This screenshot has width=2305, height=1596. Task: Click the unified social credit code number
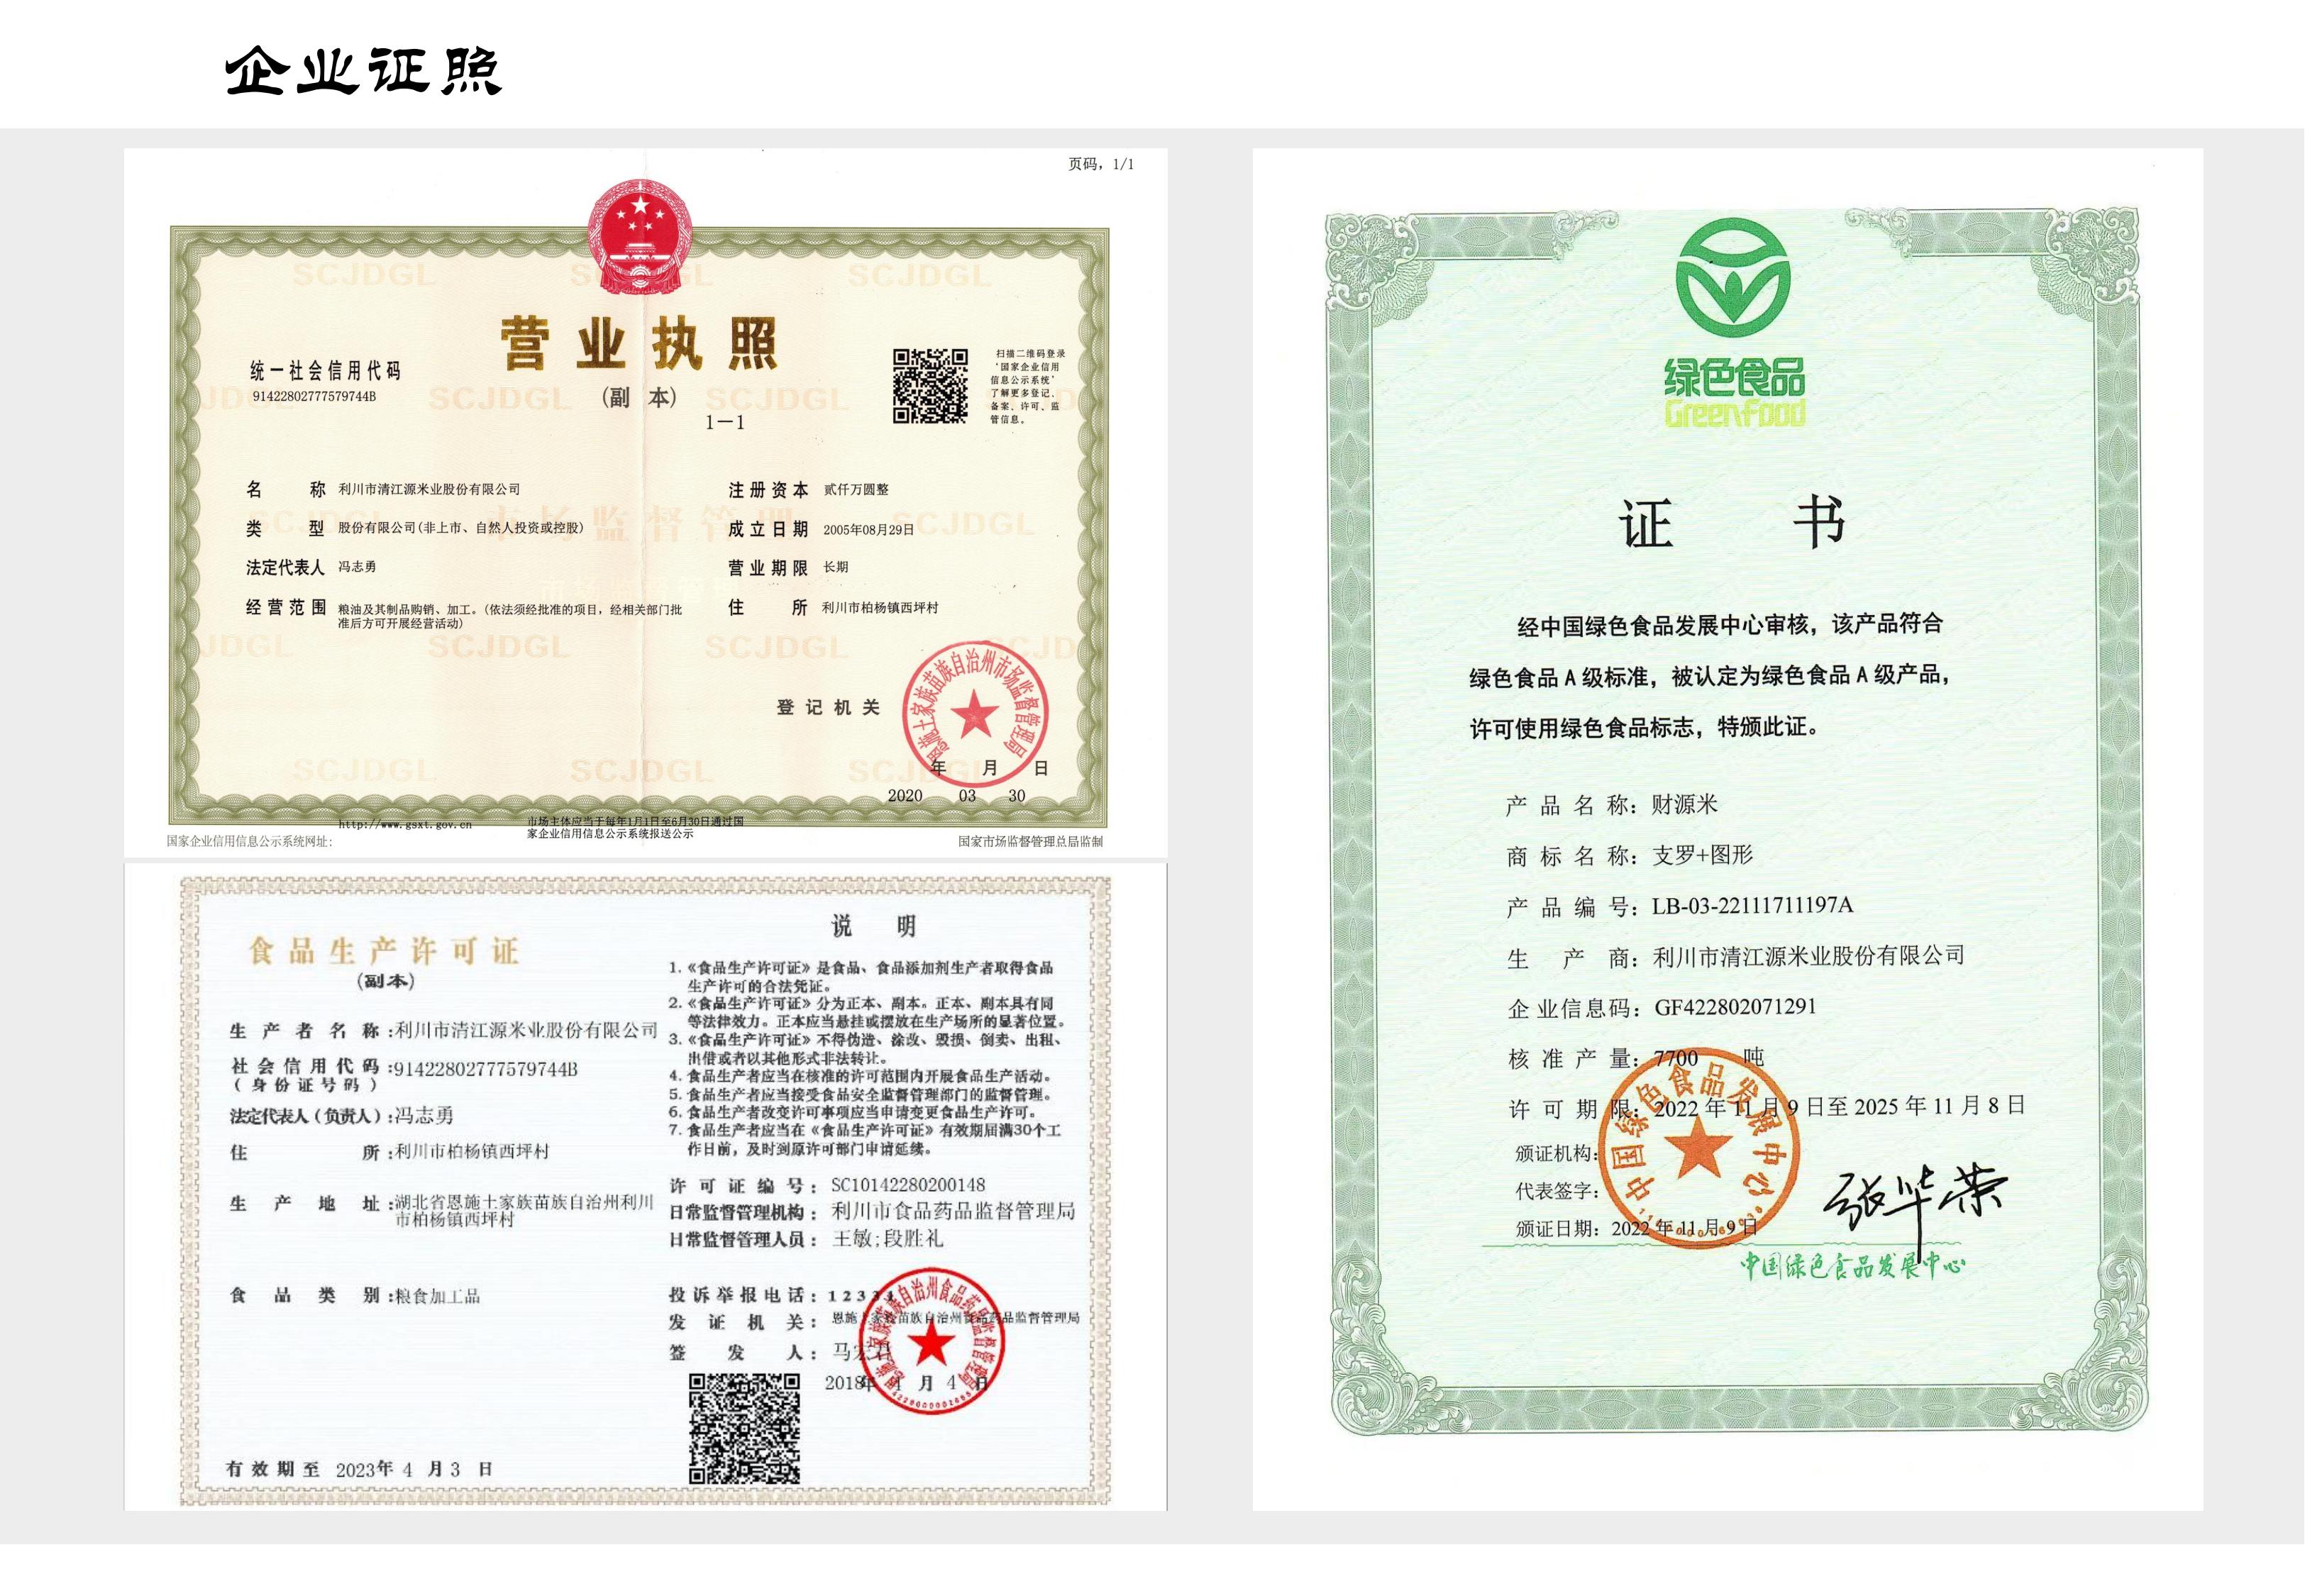click(x=314, y=396)
